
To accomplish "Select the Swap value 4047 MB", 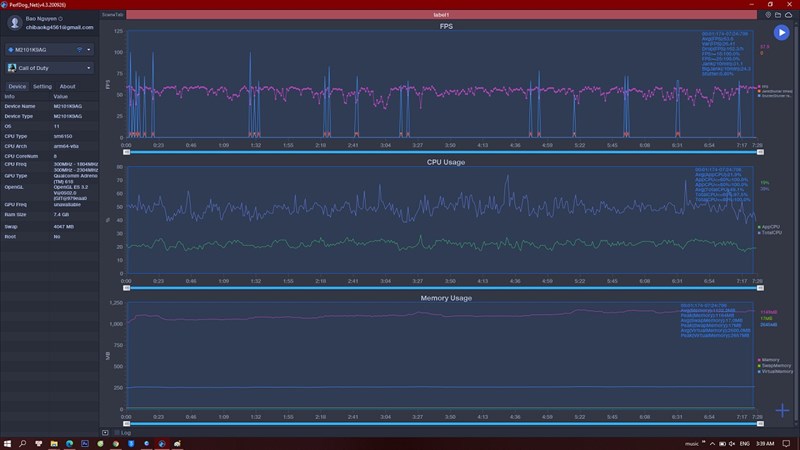I will coord(64,227).
